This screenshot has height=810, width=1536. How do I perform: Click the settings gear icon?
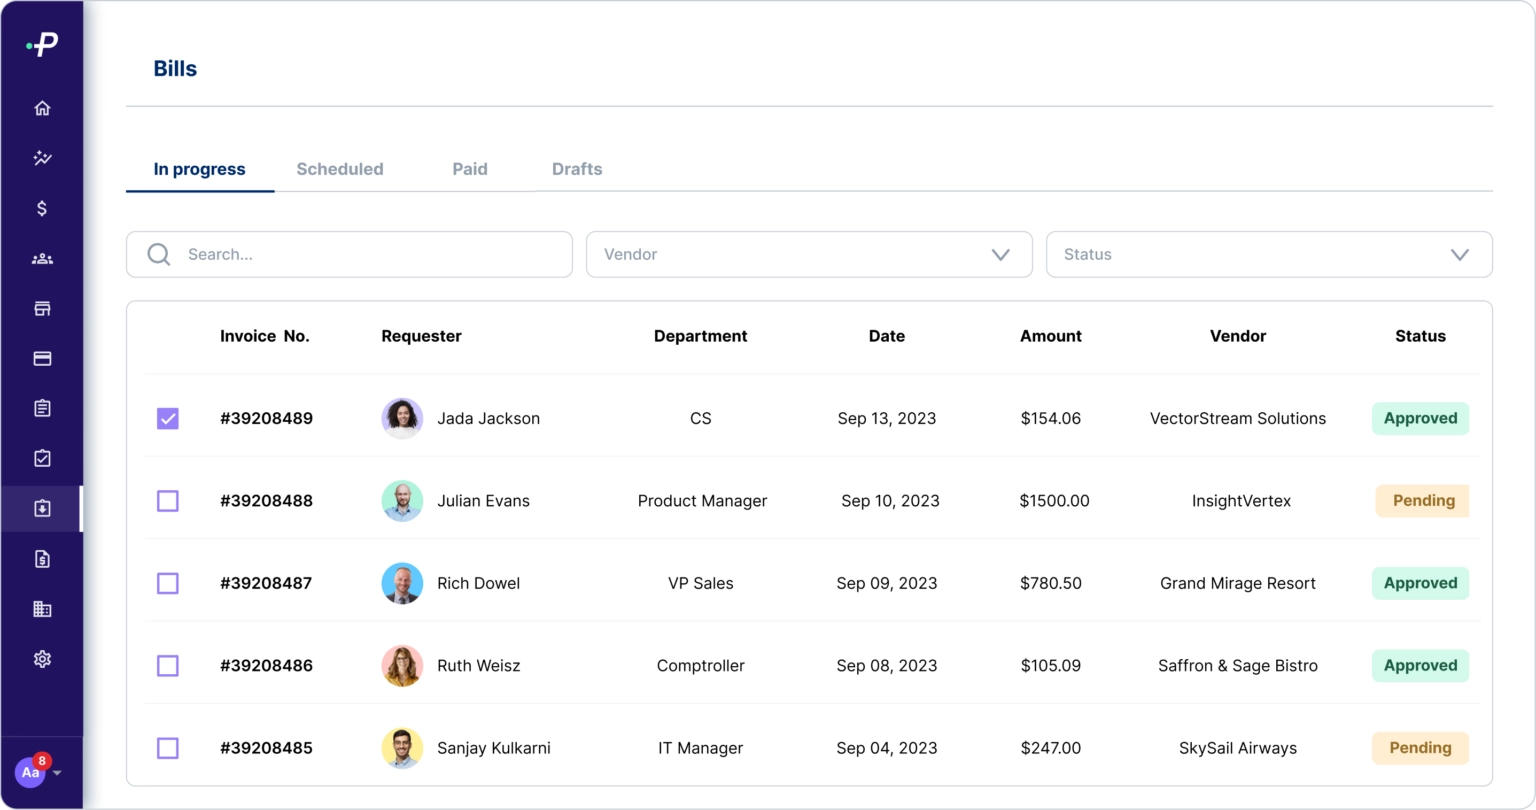42,659
